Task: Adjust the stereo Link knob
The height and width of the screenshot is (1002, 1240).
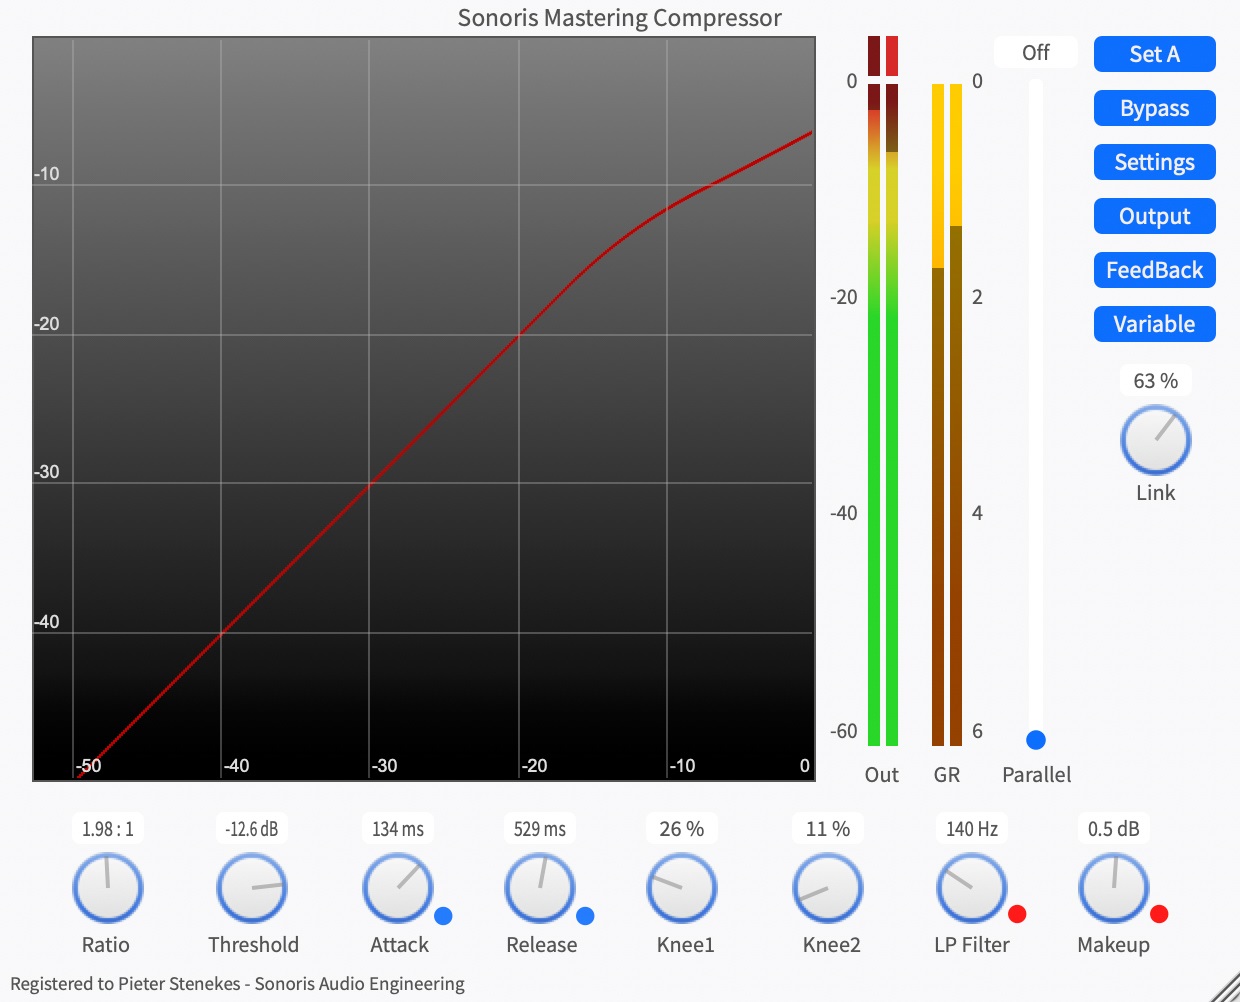Action: point(1155,439)
